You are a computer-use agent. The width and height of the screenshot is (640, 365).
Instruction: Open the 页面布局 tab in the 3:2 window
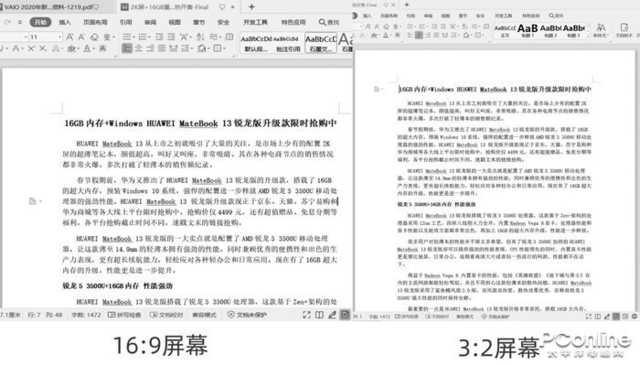point(389,16)
